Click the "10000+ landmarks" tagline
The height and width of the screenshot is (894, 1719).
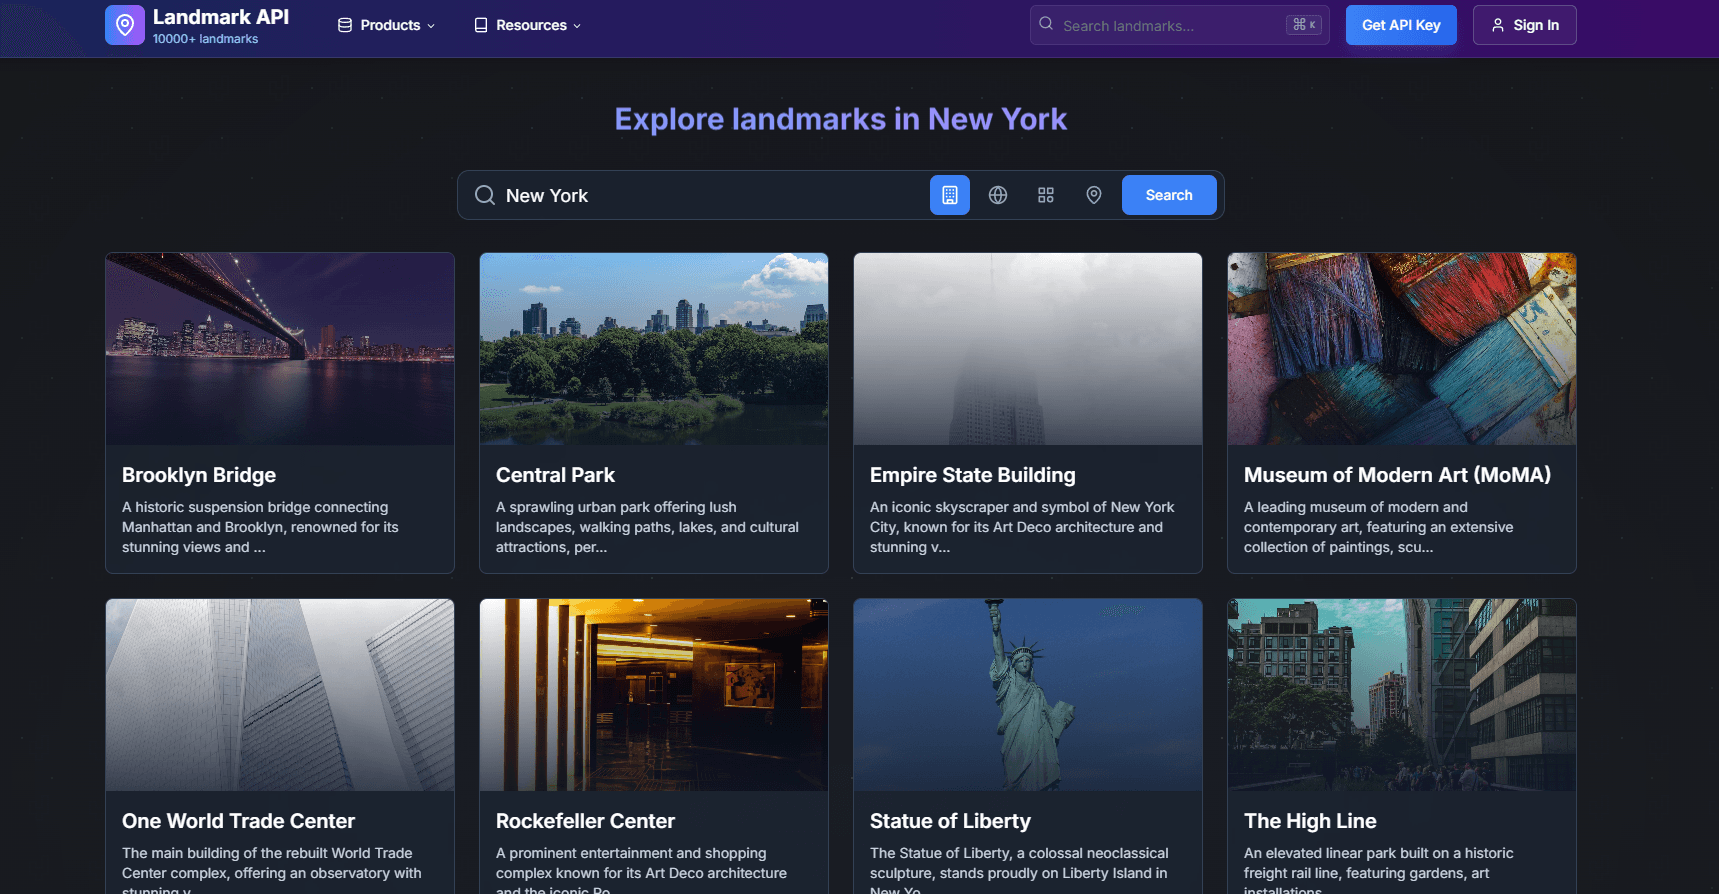(x=205, y=39)
